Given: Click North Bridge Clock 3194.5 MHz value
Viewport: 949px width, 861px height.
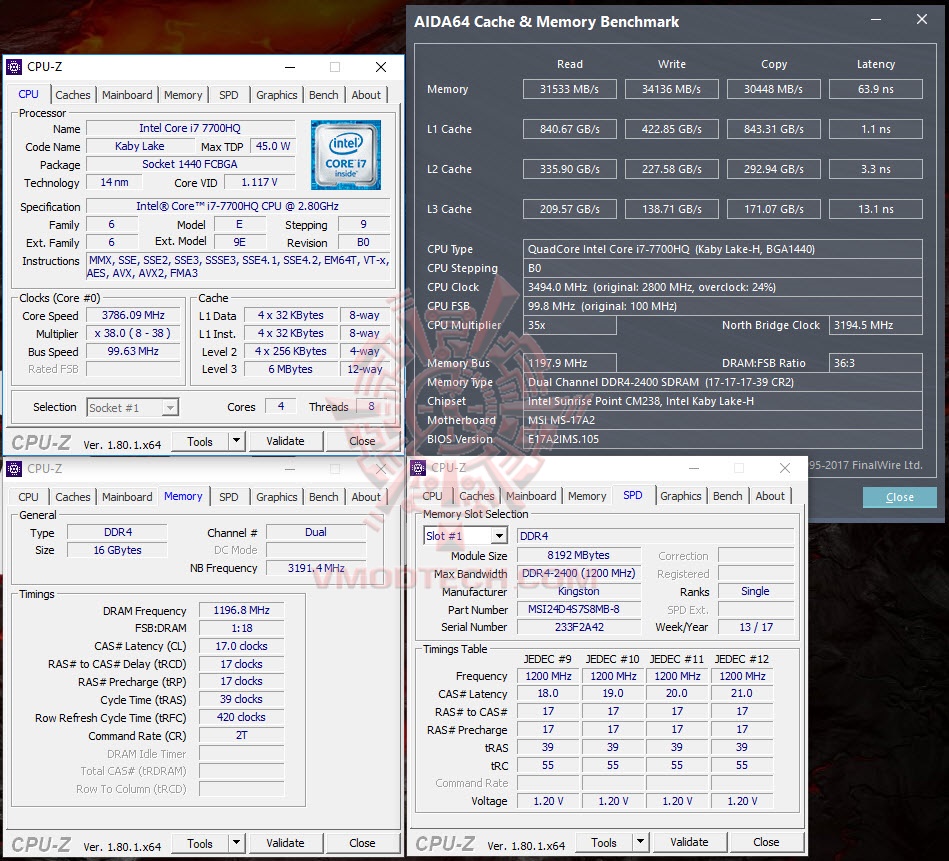Looking at the screenshot, I should click(876, 325).
